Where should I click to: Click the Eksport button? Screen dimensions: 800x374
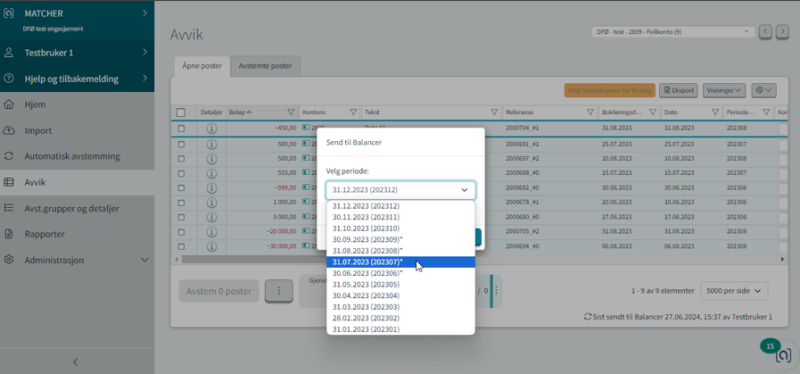[x=679, y=90]
